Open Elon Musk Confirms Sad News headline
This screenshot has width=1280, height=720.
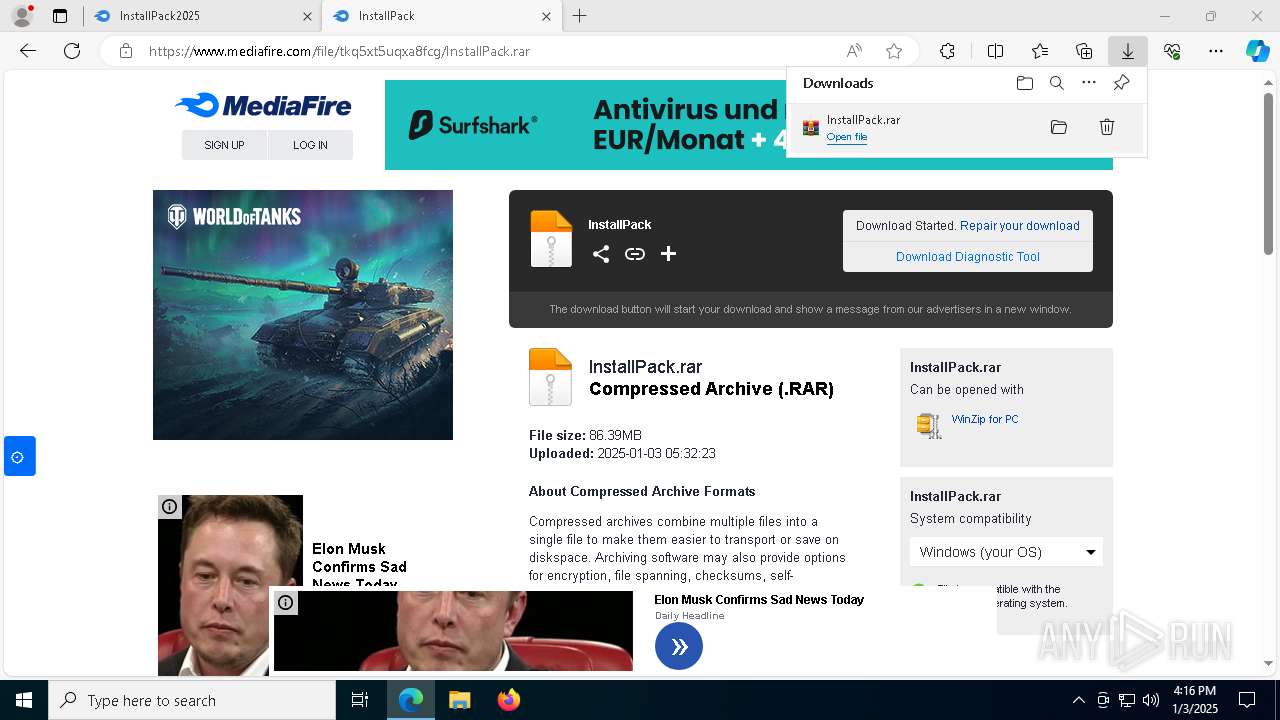point(759,600)
